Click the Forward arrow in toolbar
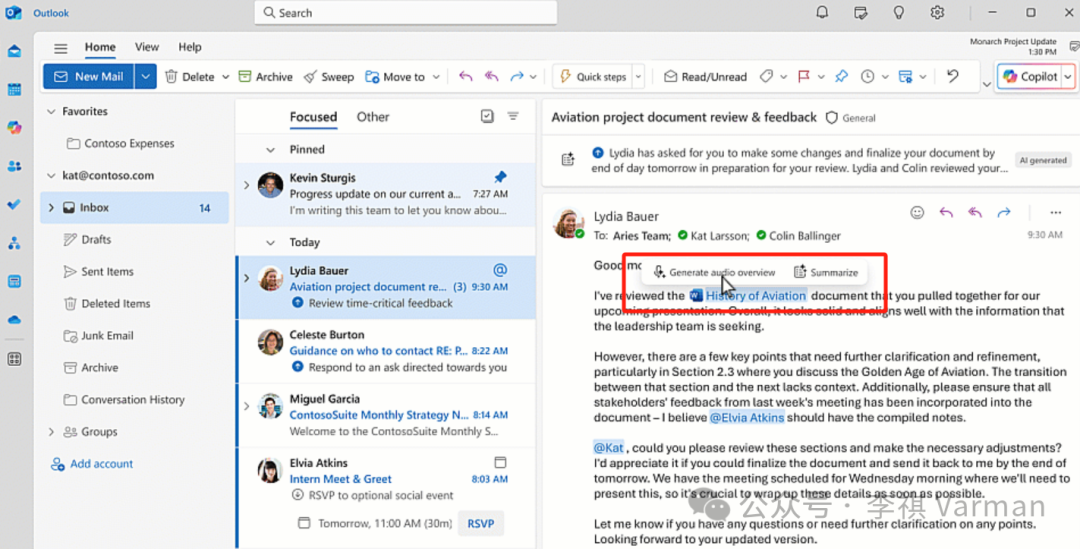This screenshot has height=549, width=1080. pyautogui.click(x=517, y=76)
